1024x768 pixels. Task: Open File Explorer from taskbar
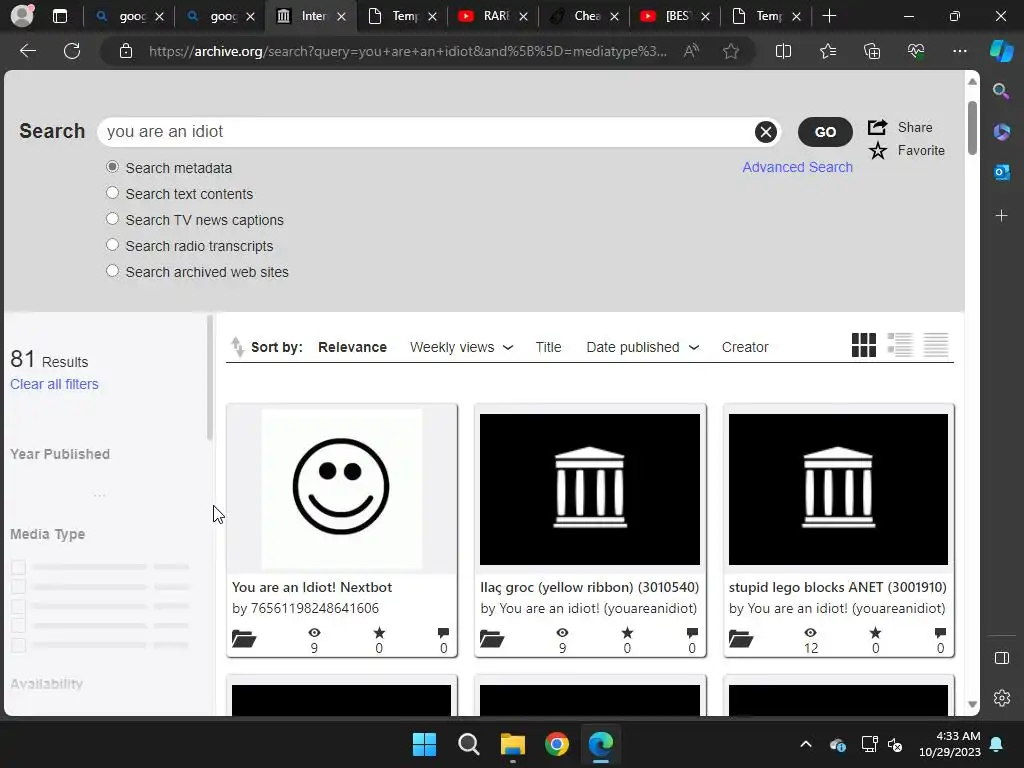[x=513, y=744]
